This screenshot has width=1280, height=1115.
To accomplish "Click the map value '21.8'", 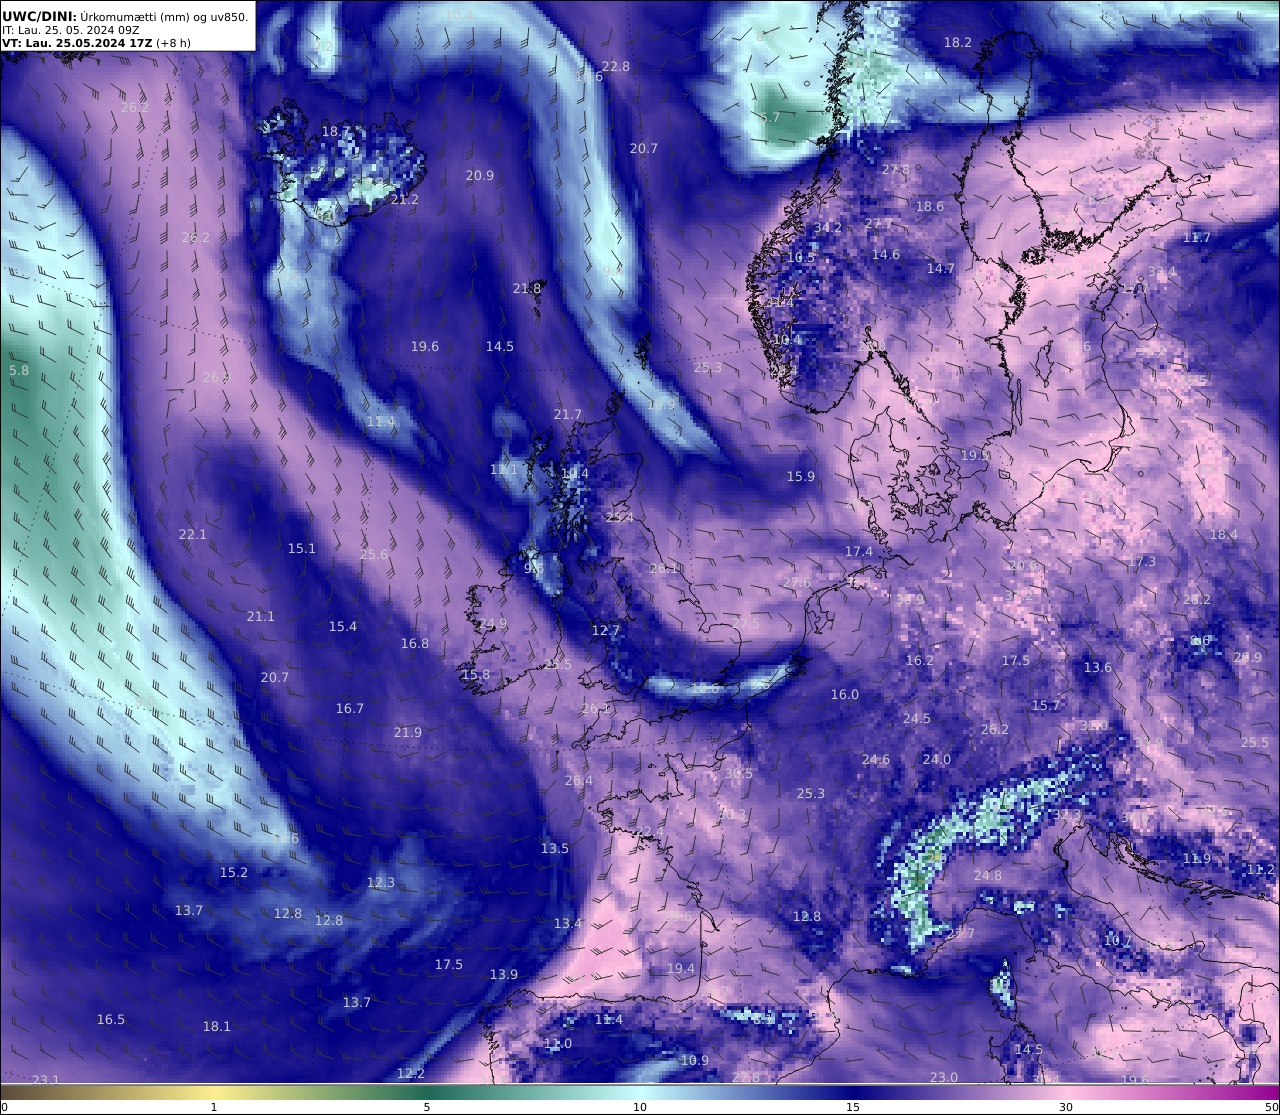I will coord(527,288).
